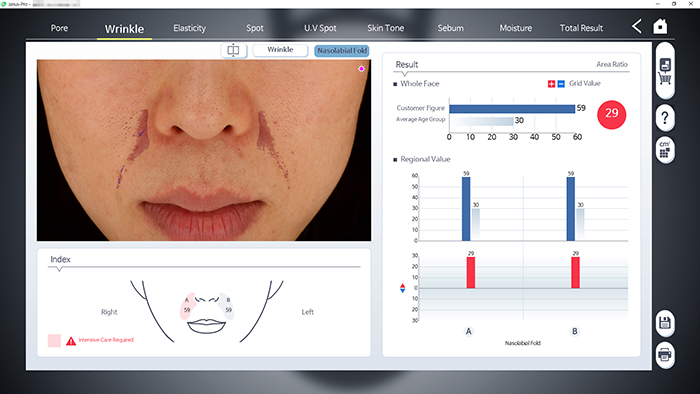The height and width of the screenshot is (394, 700).
Task: Switch to the Total Result tab
Action: point(581,28)
